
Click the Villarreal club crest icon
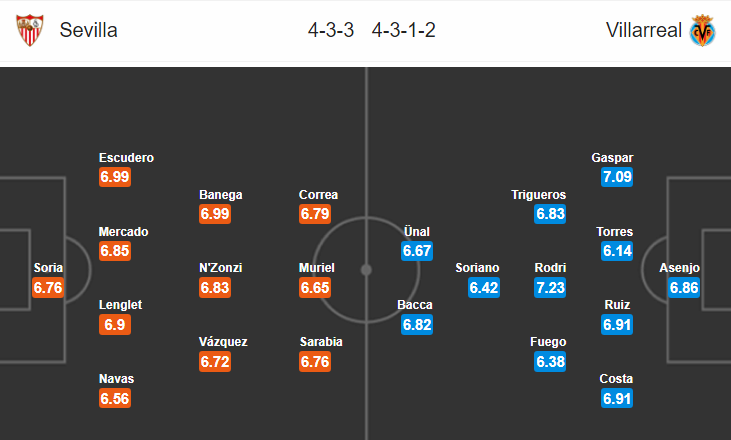703,30
